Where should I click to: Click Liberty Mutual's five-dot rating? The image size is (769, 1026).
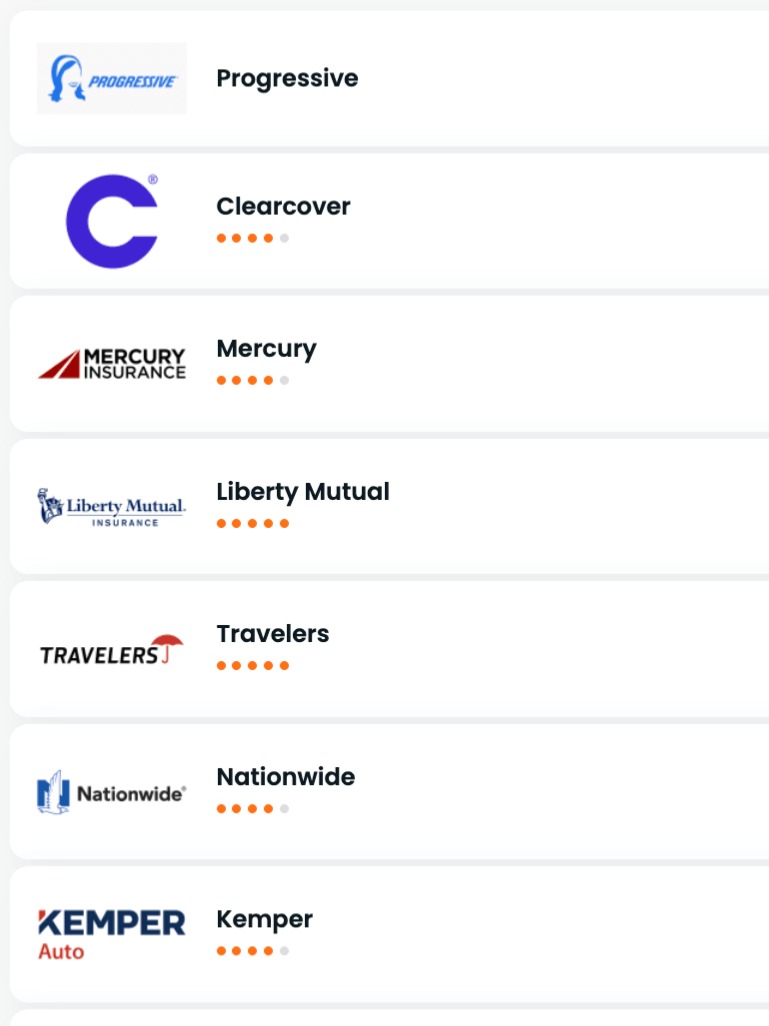253,523
